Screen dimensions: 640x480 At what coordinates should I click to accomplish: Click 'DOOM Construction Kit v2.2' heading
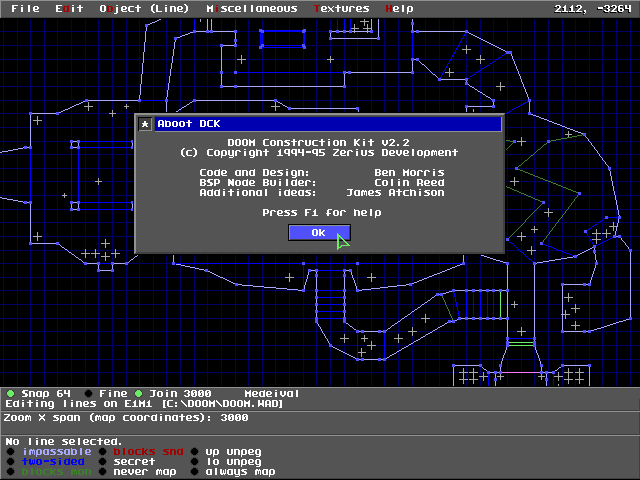[318, 142]
